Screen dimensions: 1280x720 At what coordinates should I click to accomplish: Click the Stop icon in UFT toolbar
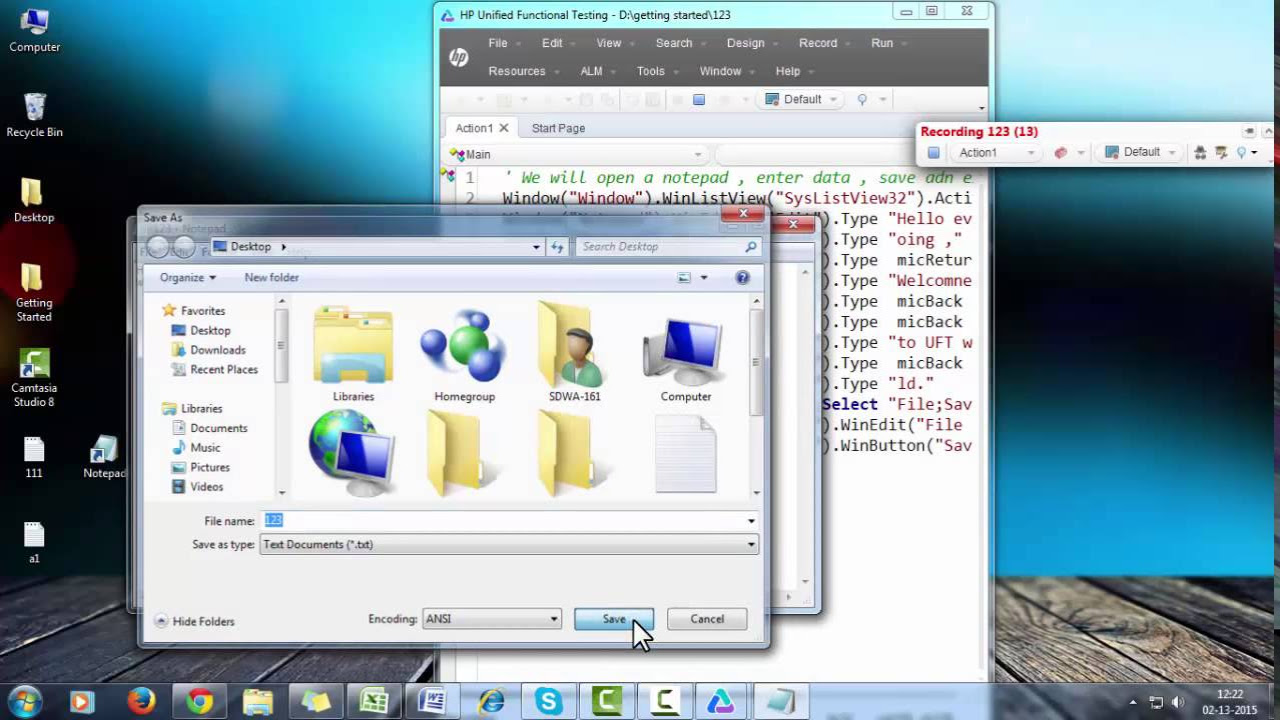(699, 100)
